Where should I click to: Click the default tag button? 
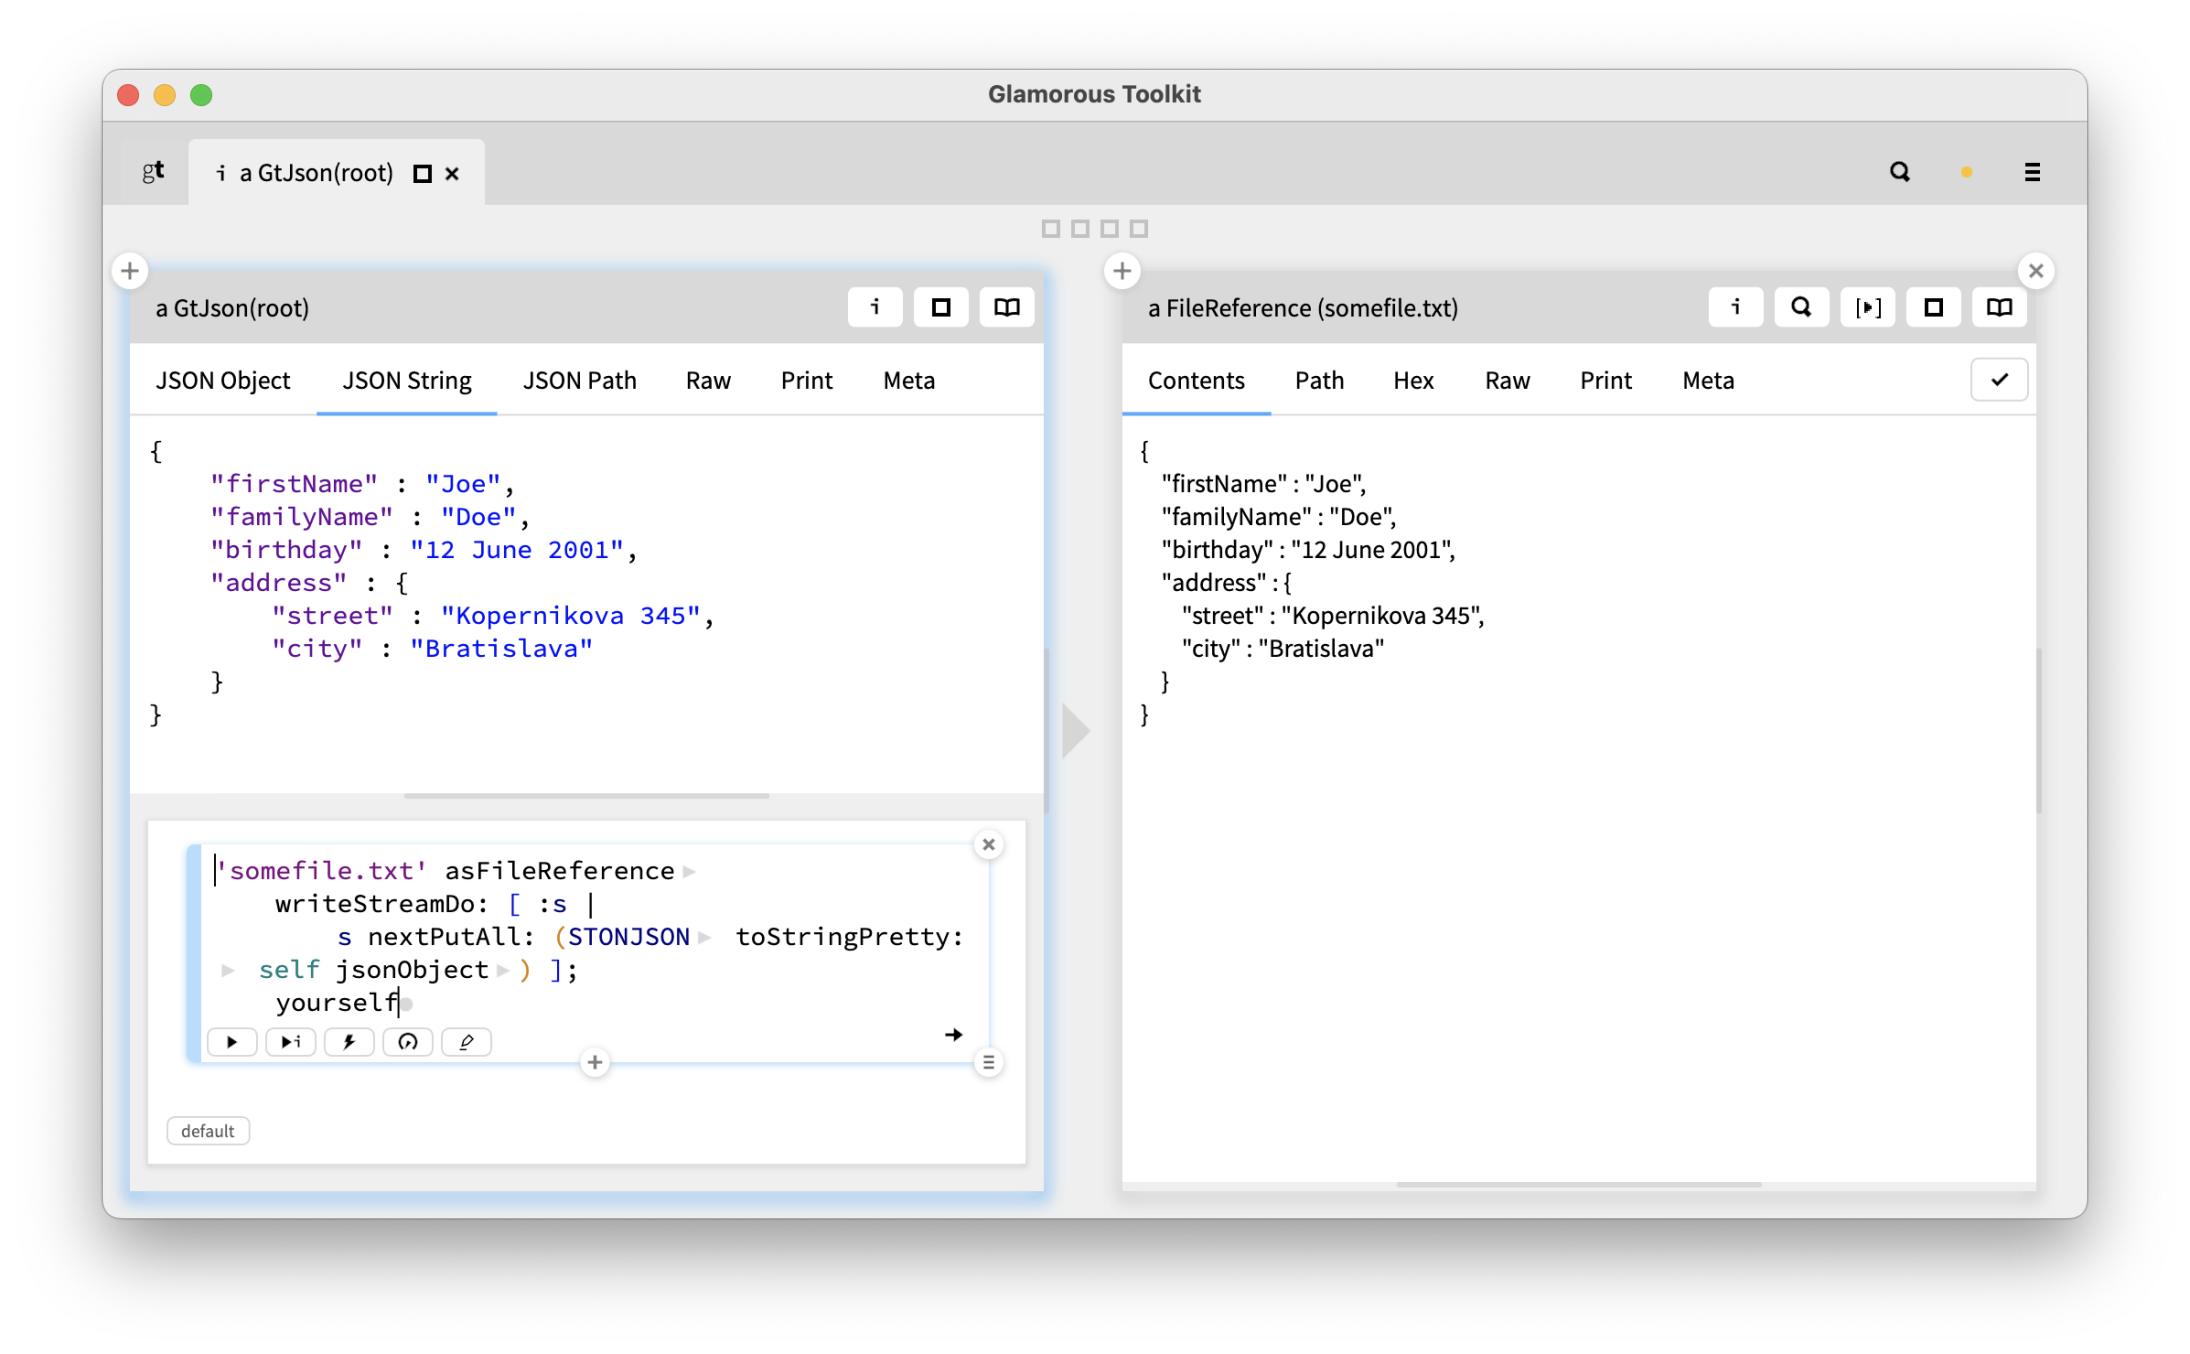pyautogui.click(x=208, y=1131)
